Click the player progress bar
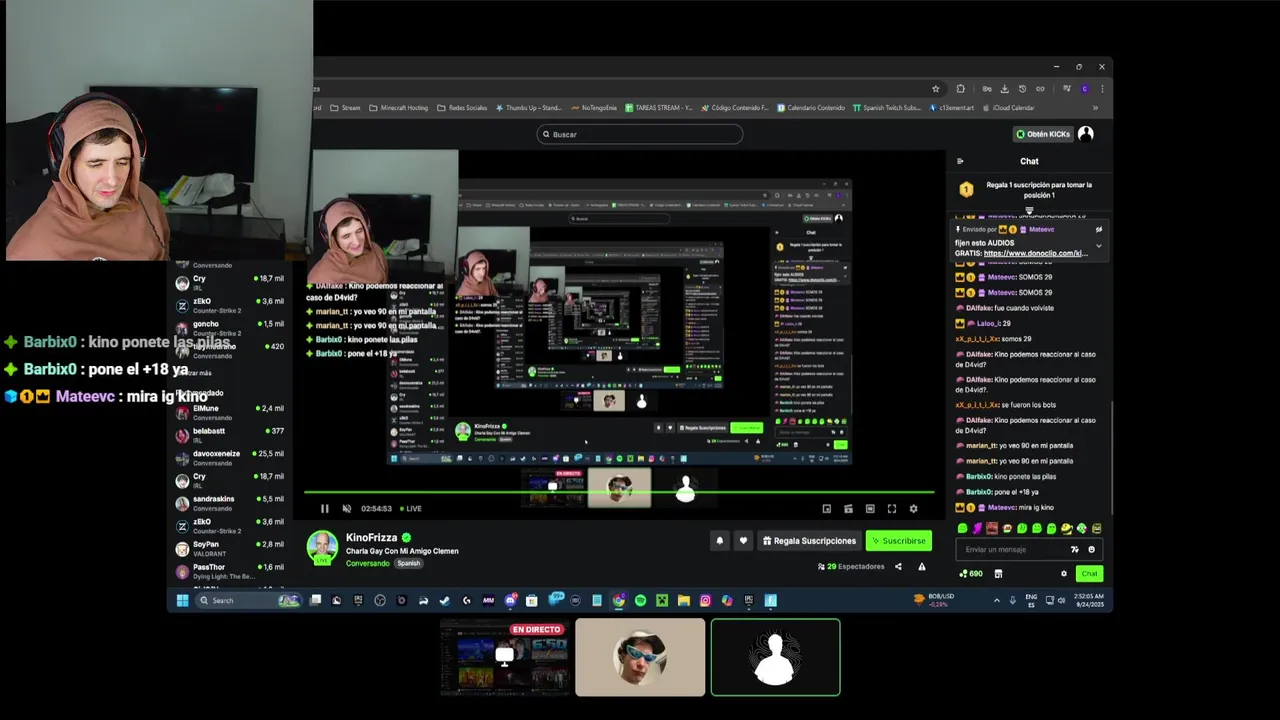Image resolution: width=1280 pixels, height=720 pixels. pyautogui.click(x=619, y=492)
